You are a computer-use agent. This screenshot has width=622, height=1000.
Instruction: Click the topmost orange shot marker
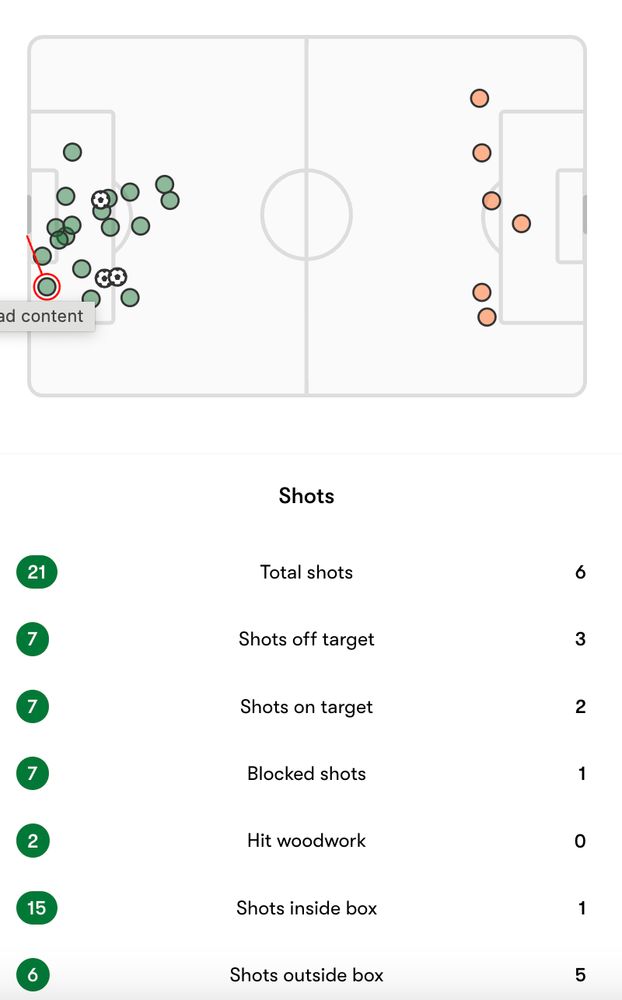click(x=479, y=98)
